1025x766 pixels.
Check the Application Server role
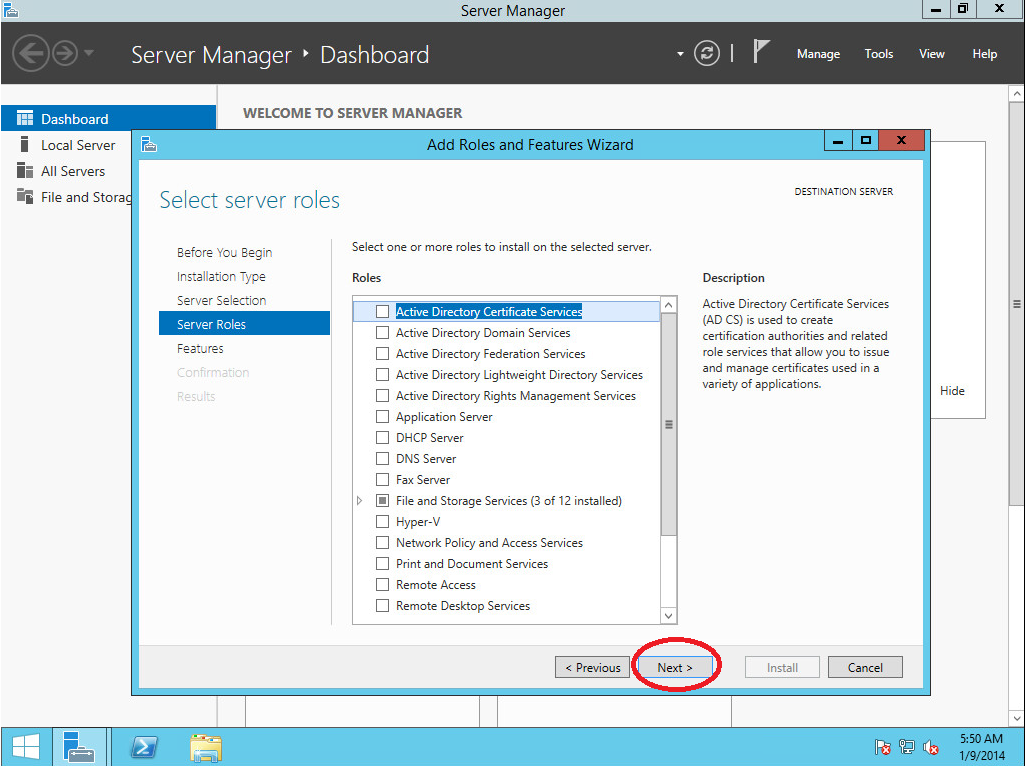point(382,416)
